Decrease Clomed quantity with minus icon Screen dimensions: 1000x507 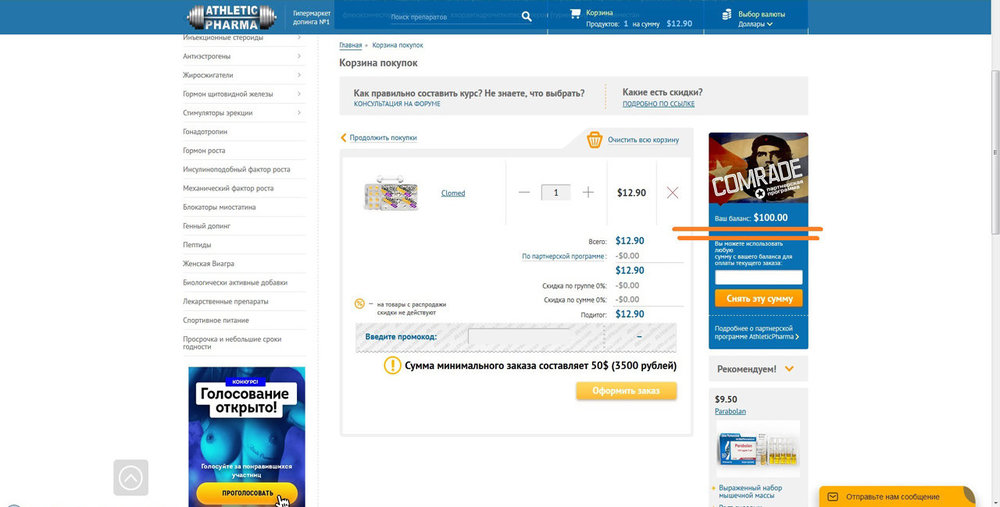coord(524,192)
